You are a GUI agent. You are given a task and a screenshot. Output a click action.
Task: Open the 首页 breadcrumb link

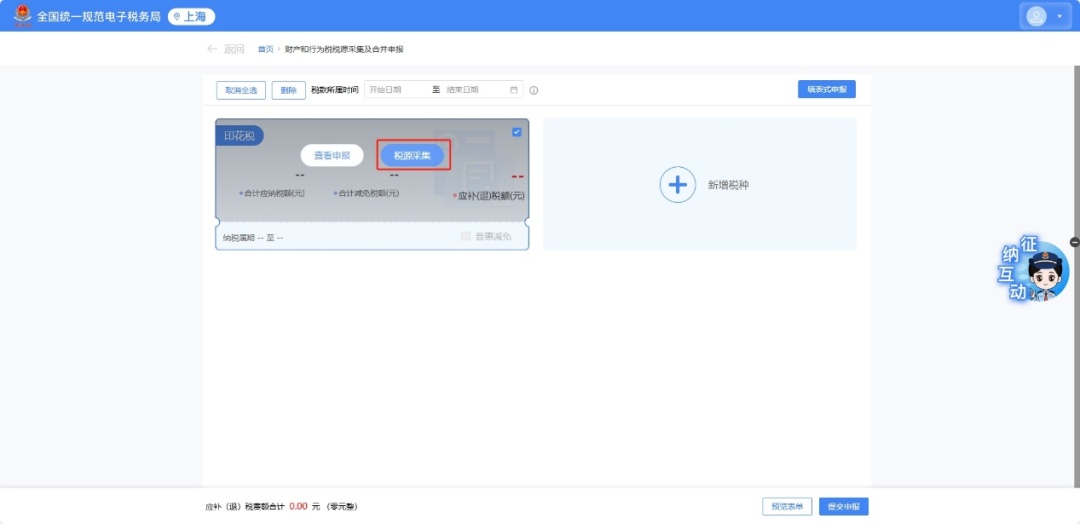(x=265, y=49)
